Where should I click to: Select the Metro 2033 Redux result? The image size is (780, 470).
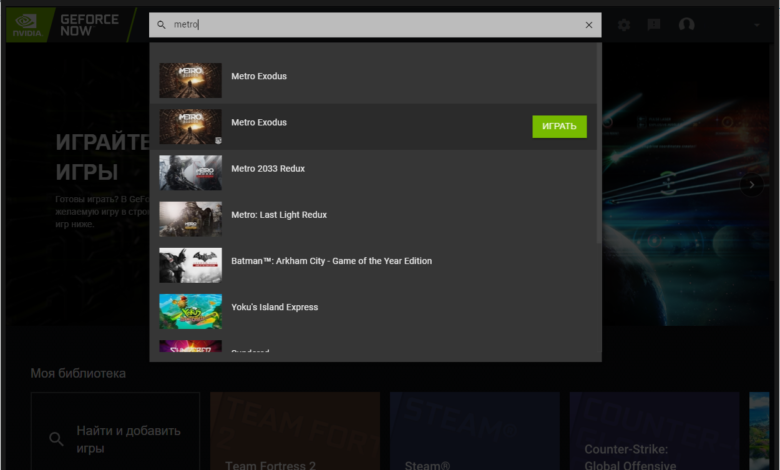(373, 173)
